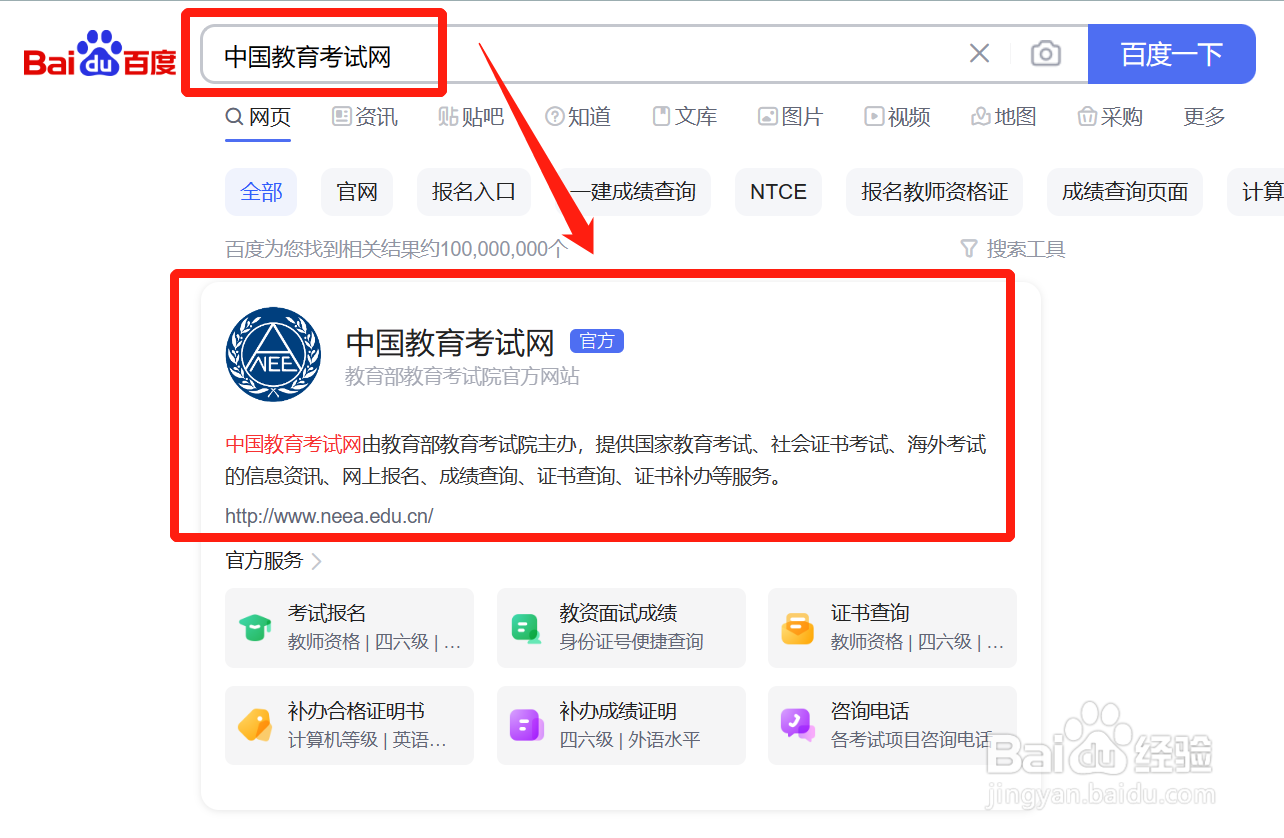Open the 中国教育考试网 result title

click(x=450, y=343)
